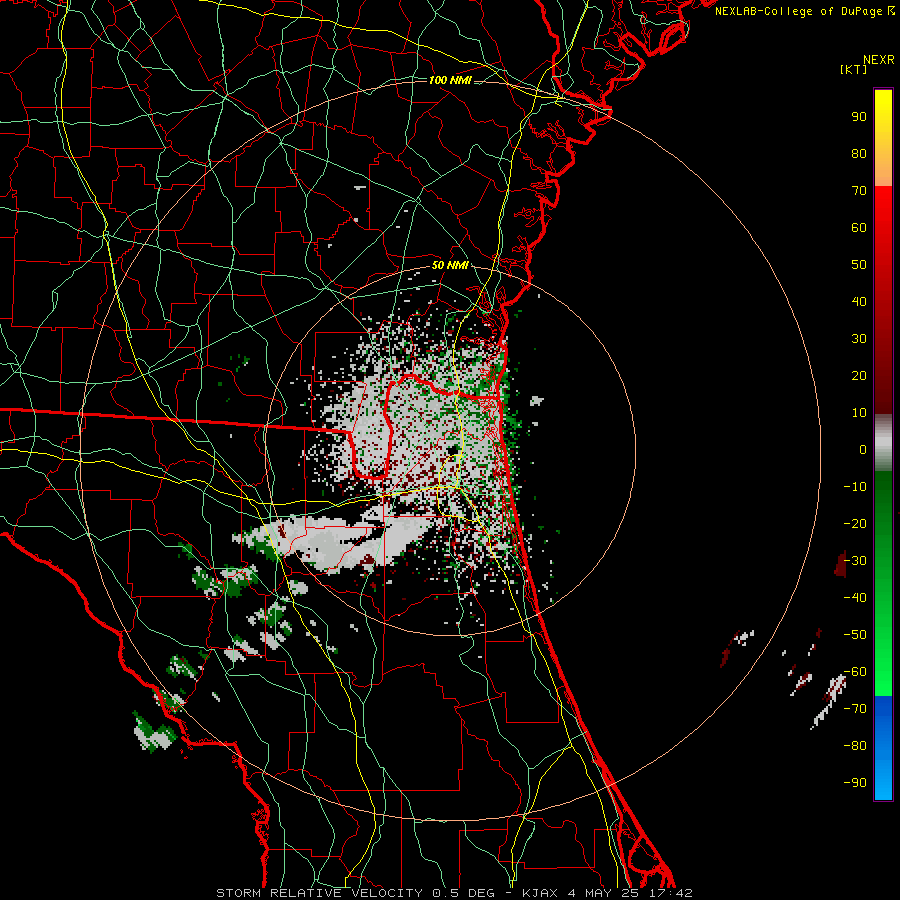Click the -80 scale value
Viewport: 900px width, 900px height.
pyautogui.click(x=855, y=746)
